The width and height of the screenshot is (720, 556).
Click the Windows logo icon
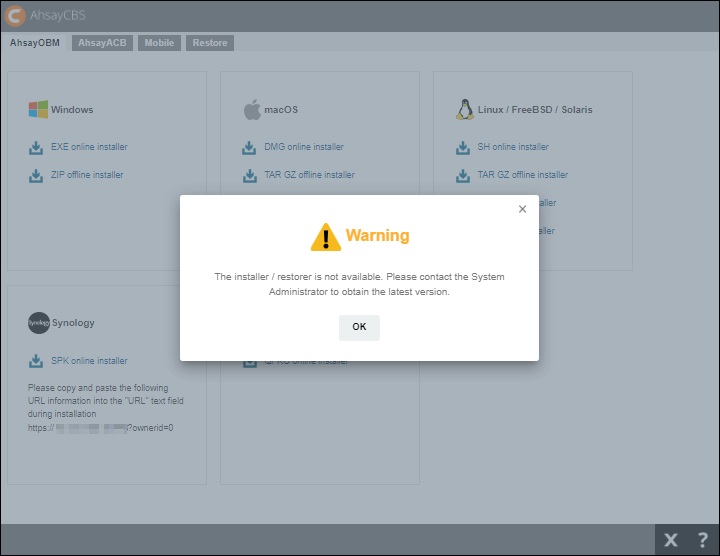click(x=38, y=110)
